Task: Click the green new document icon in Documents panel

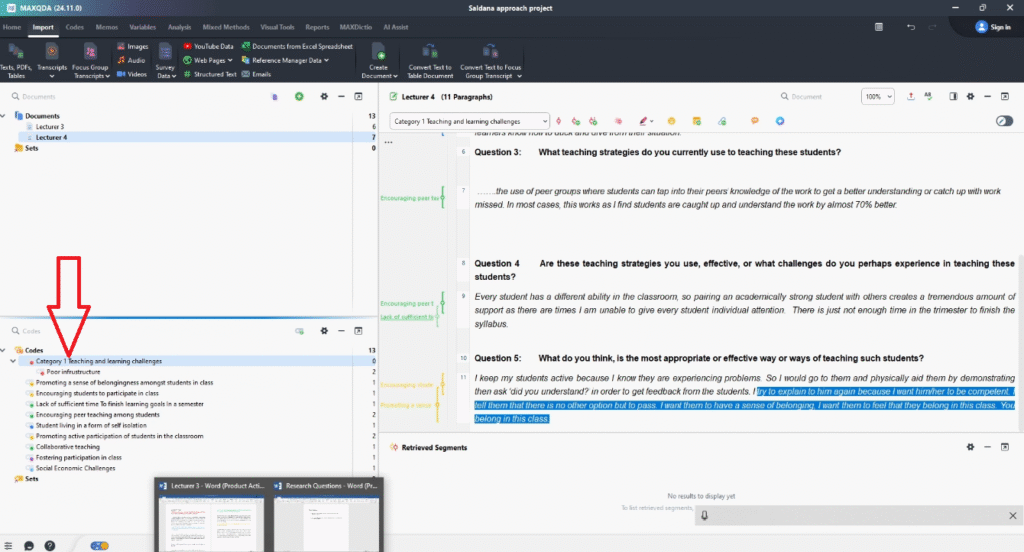Action: (x=299, y=96)
